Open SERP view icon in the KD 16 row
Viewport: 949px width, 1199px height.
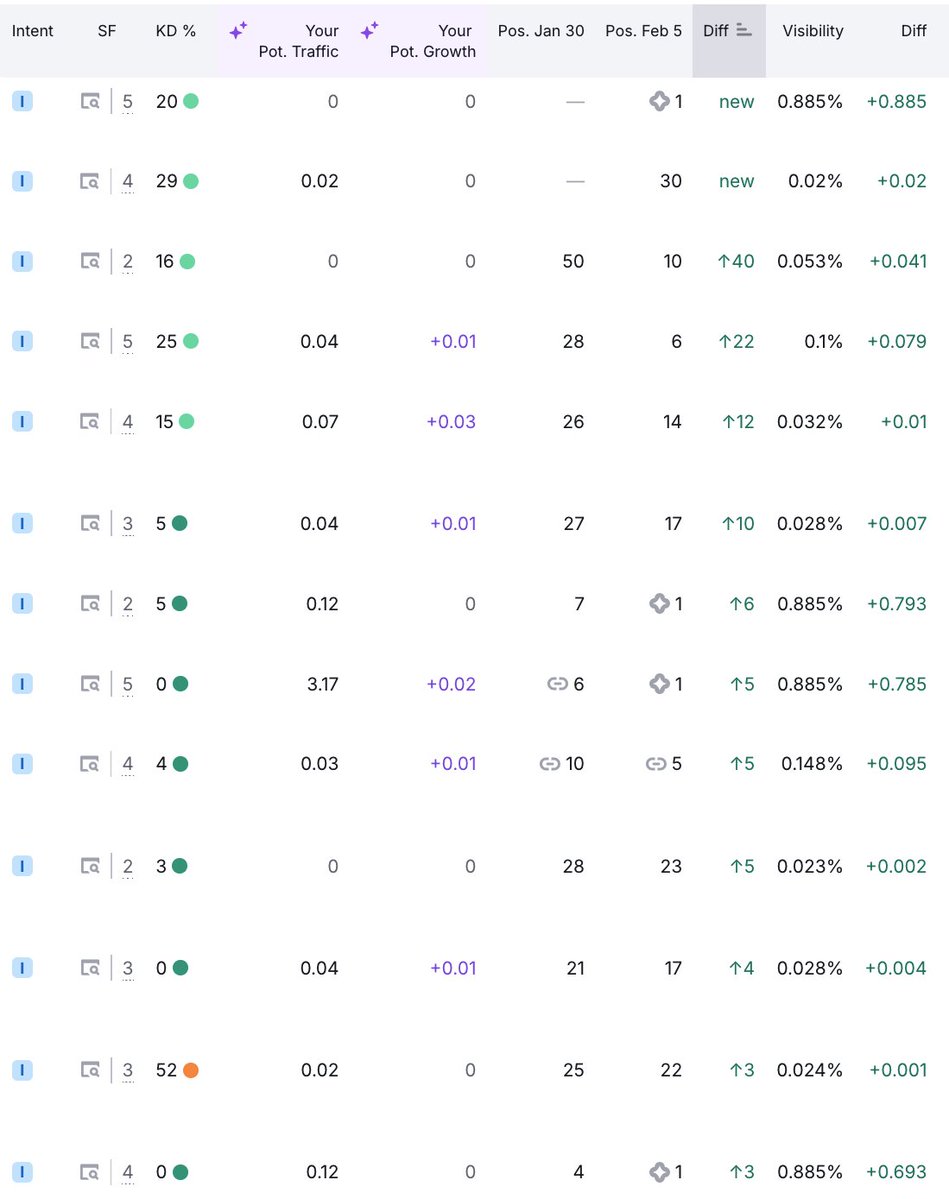pyautogui.click(x=90, y=262)
